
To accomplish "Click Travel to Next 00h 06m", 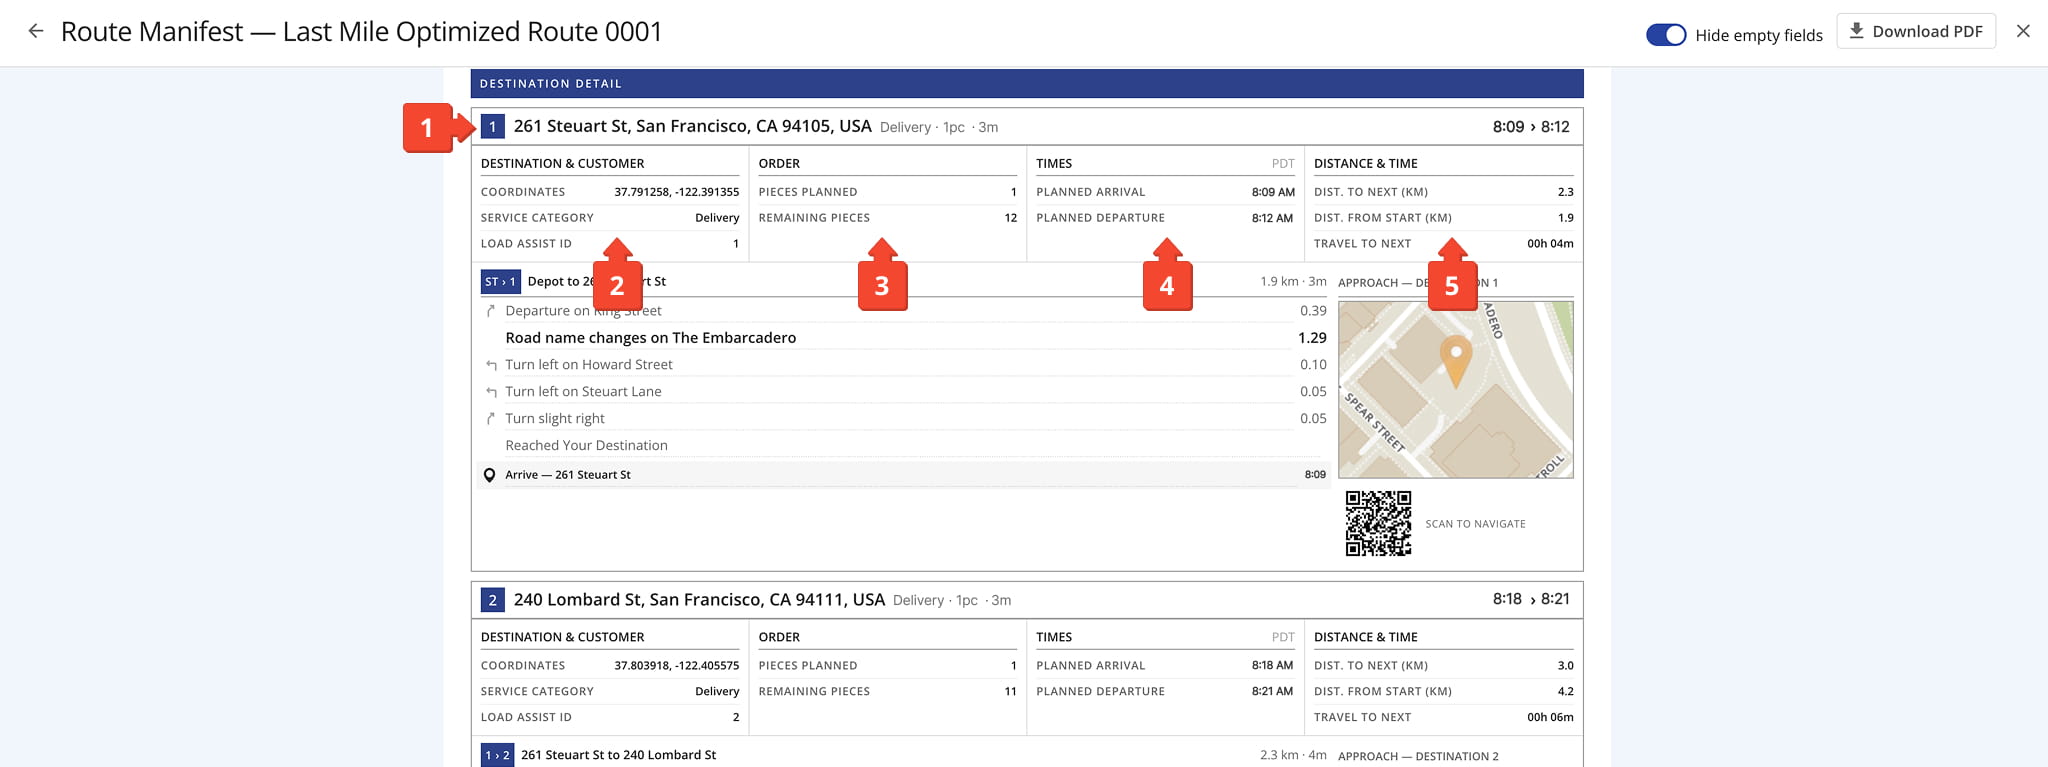I will click(x=1550, y=718).
